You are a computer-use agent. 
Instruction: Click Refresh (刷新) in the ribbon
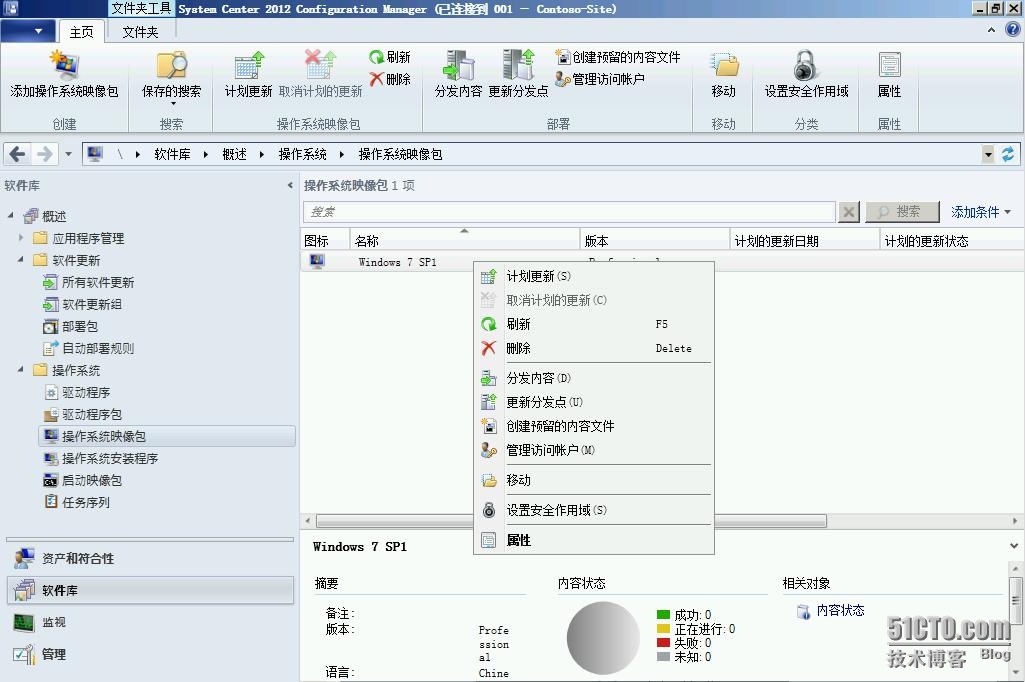point(390,57)
